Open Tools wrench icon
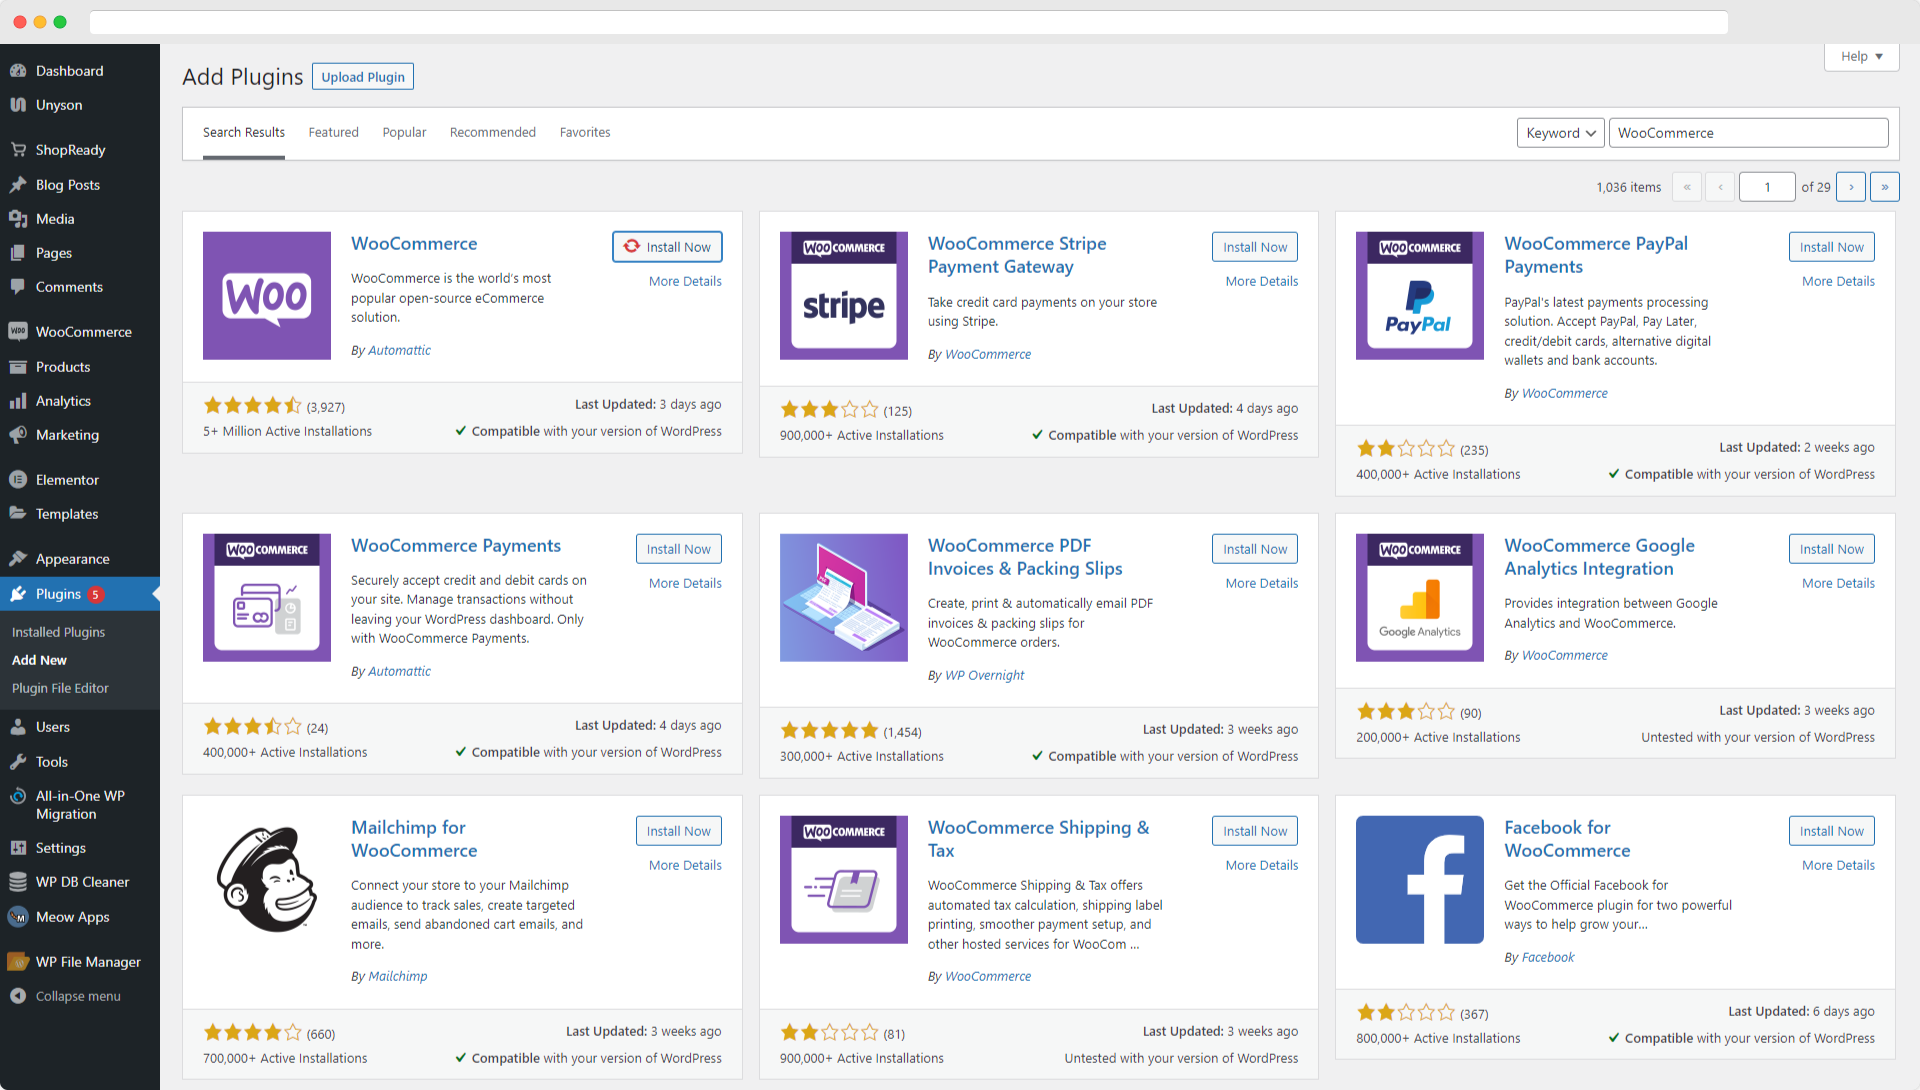The height and width of the screenshot is (1090, 1920). tap(18, 762)
